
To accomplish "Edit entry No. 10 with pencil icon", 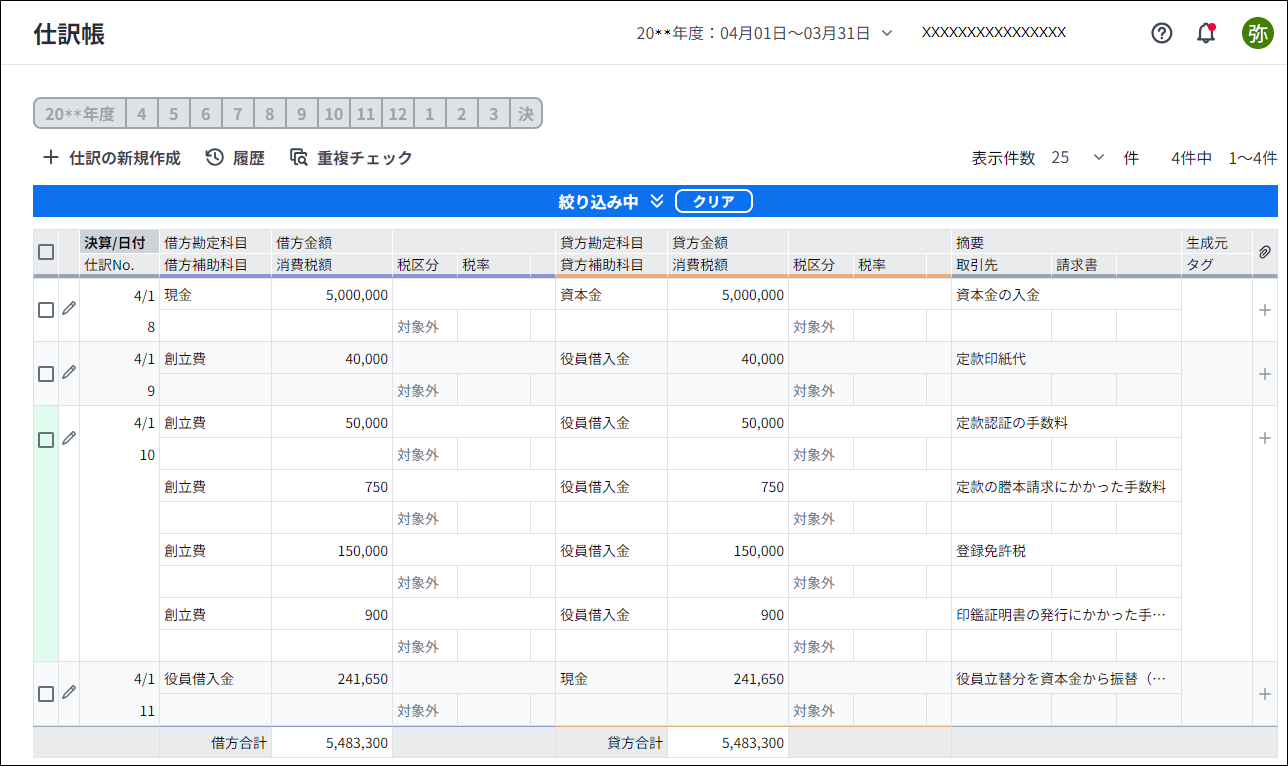I will (x=68, y=438).
